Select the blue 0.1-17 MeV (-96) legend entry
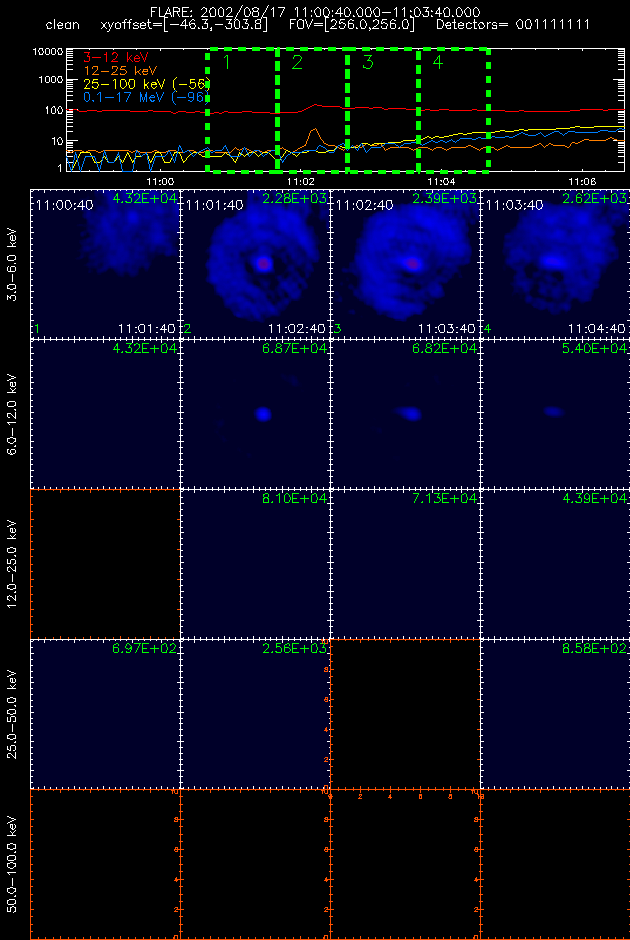 click(x=146, y=96)
